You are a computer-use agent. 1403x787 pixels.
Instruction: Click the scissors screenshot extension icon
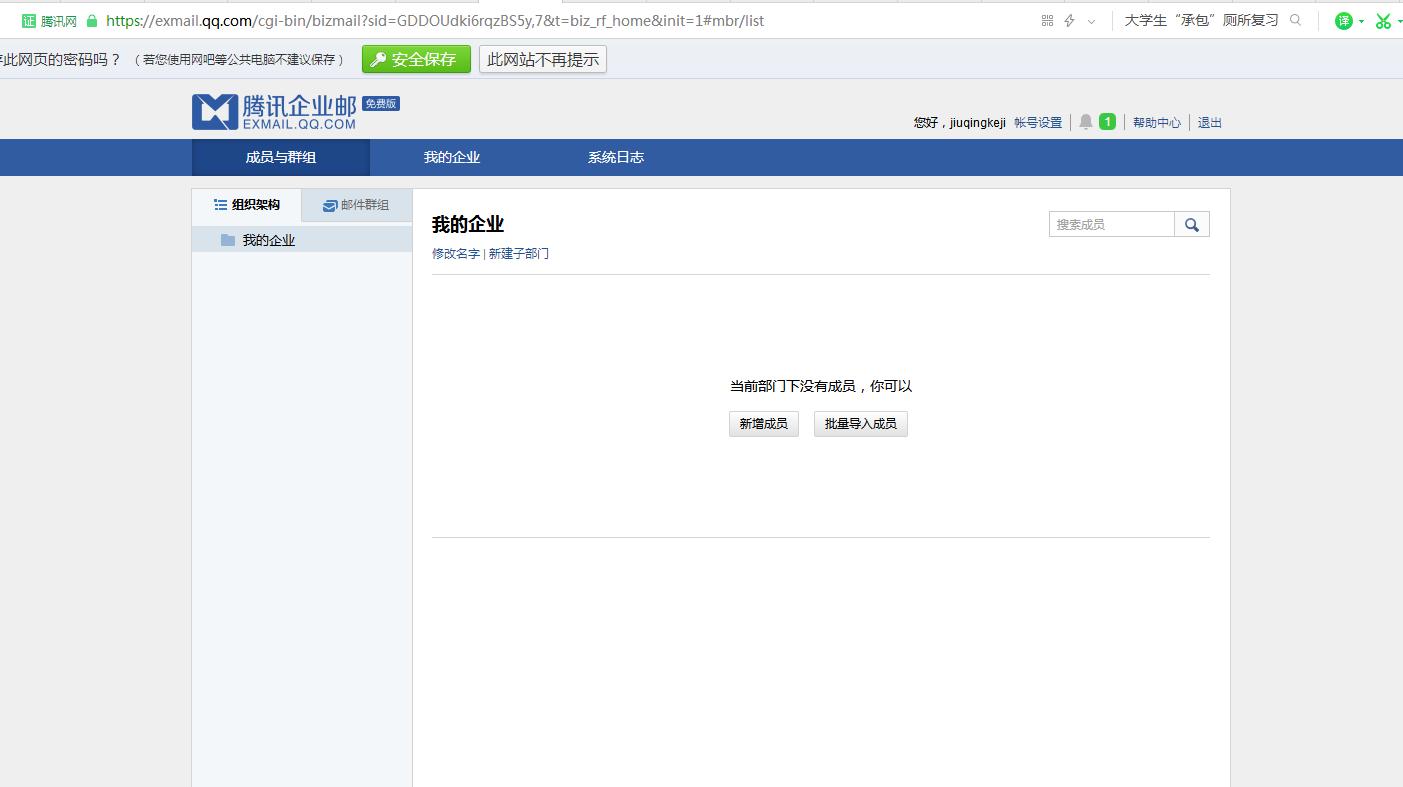tap(1384, 20)
